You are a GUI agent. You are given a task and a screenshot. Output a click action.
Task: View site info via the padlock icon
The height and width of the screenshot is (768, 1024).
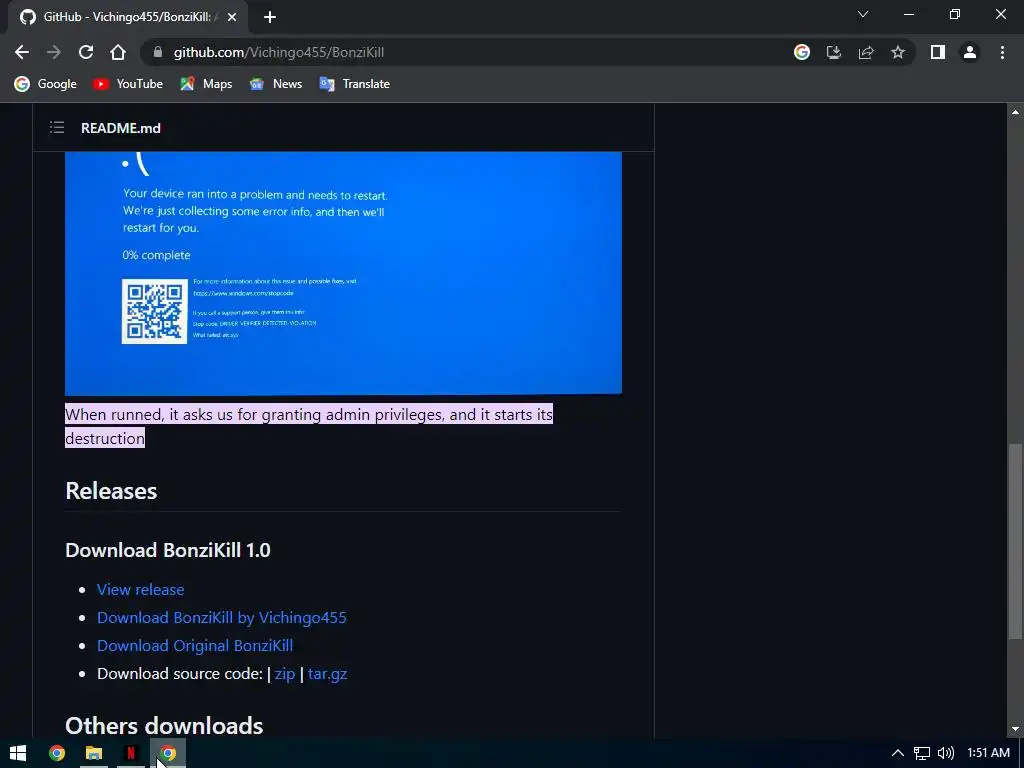point(157,52)
